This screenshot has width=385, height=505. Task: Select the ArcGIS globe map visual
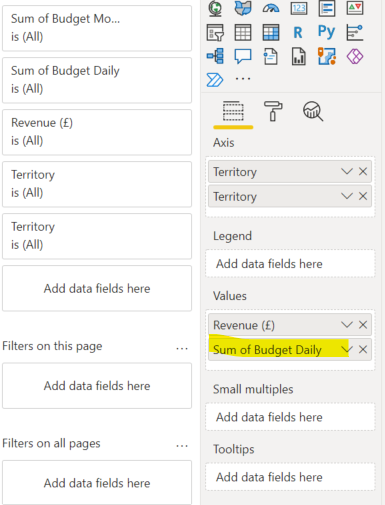(x=215, y=8)
